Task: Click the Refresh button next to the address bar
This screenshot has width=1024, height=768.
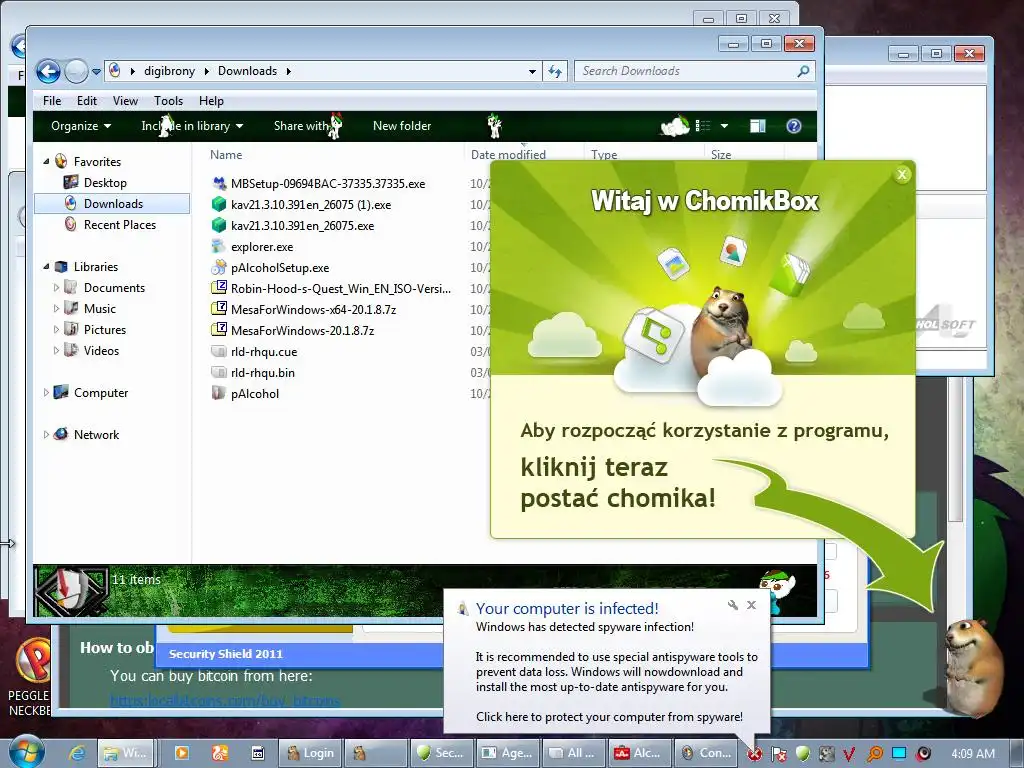Action: click(555, 71)
